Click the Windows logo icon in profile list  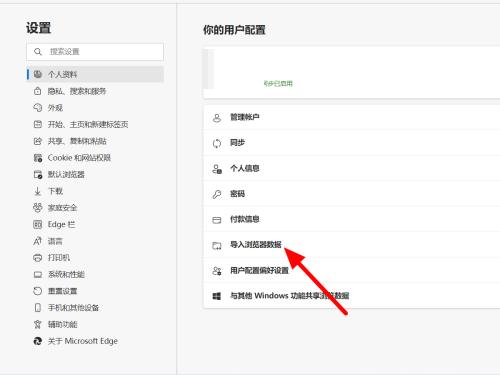[217, 296]
